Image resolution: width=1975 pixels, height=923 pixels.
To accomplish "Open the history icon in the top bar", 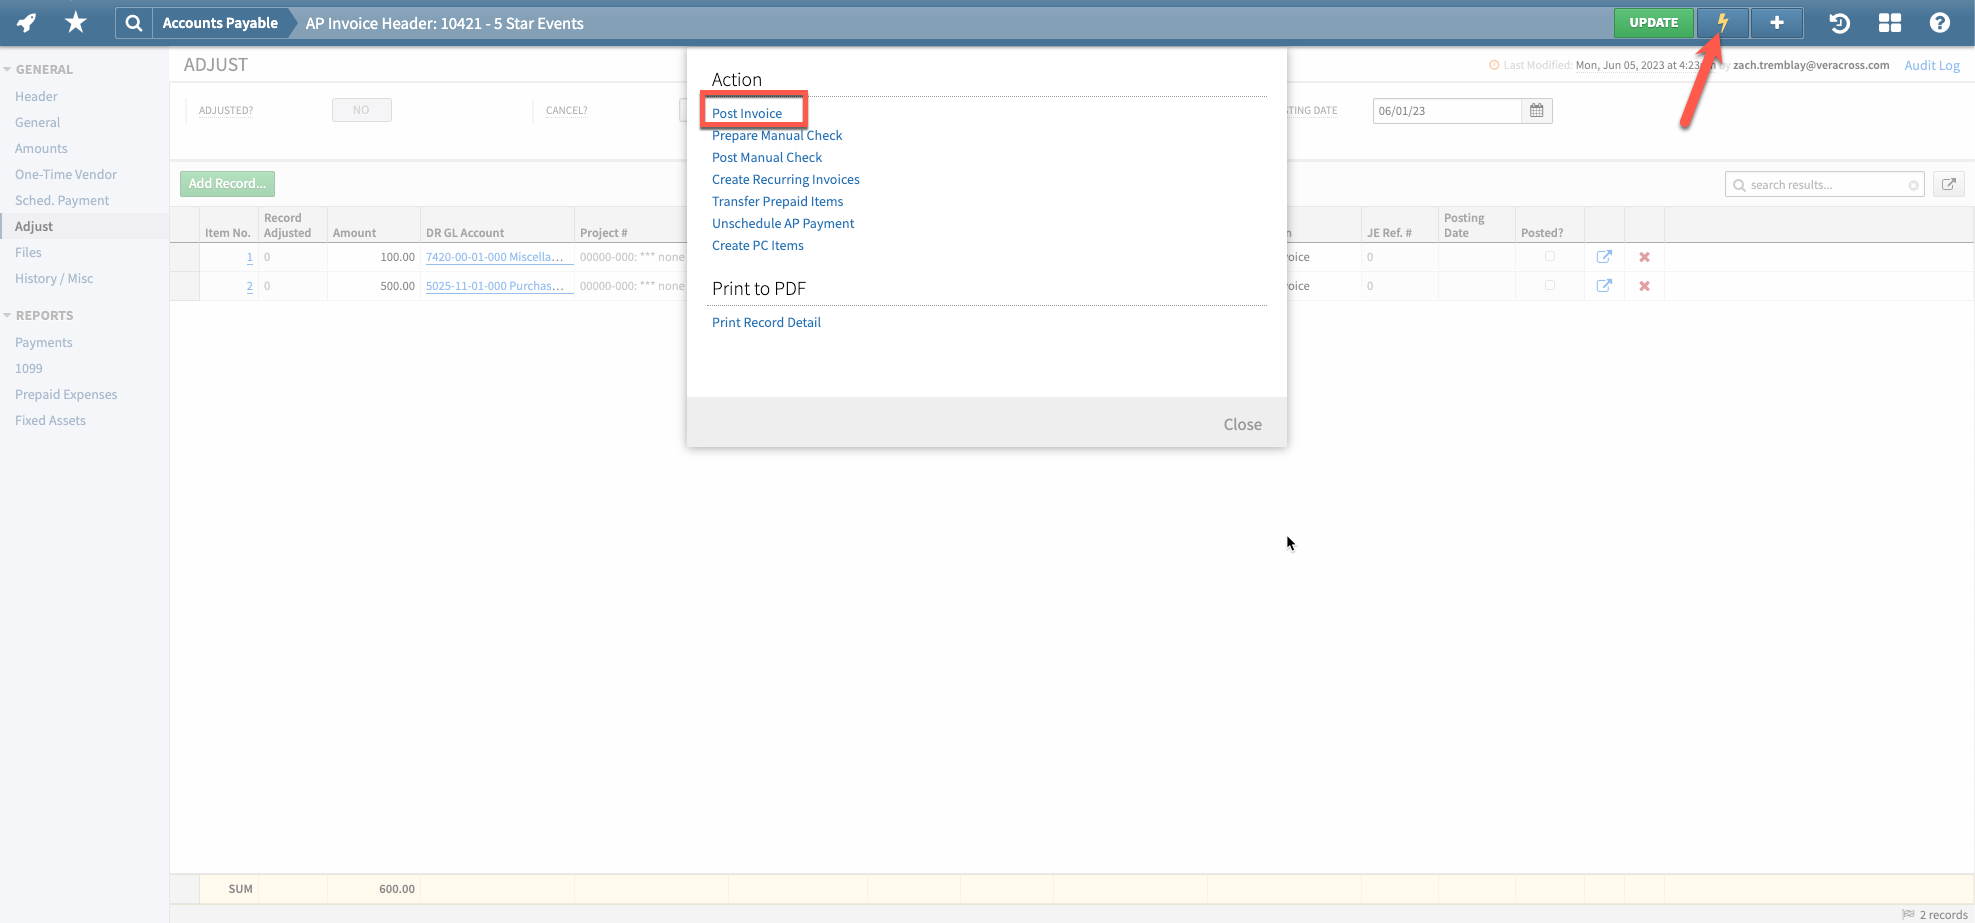I will pyautogui.click(x=1838, y=22).
